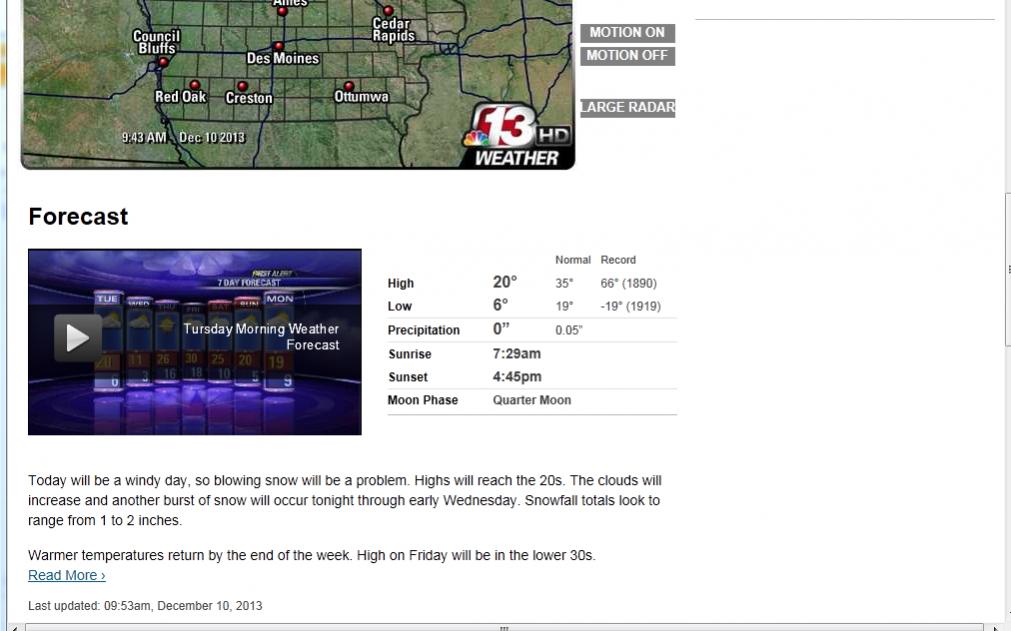Viewport: 1011px width, 631px height.
Task: Click the Moon Phase row in table
Action: tap(530, 400)
